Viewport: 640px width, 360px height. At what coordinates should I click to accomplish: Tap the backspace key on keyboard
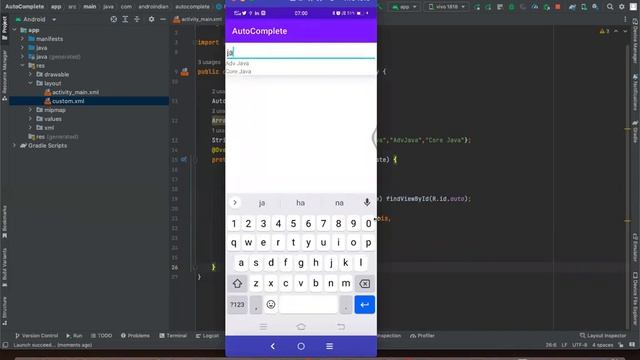click(x=364, y=283)
